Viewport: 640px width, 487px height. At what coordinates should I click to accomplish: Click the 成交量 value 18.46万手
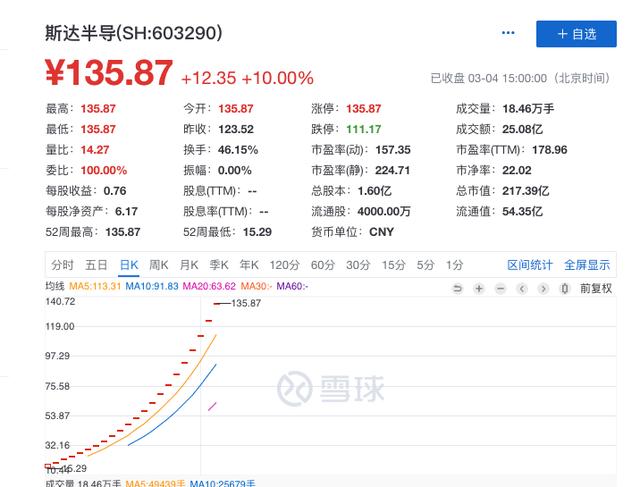pyautogui.click(x=528, y=109)
